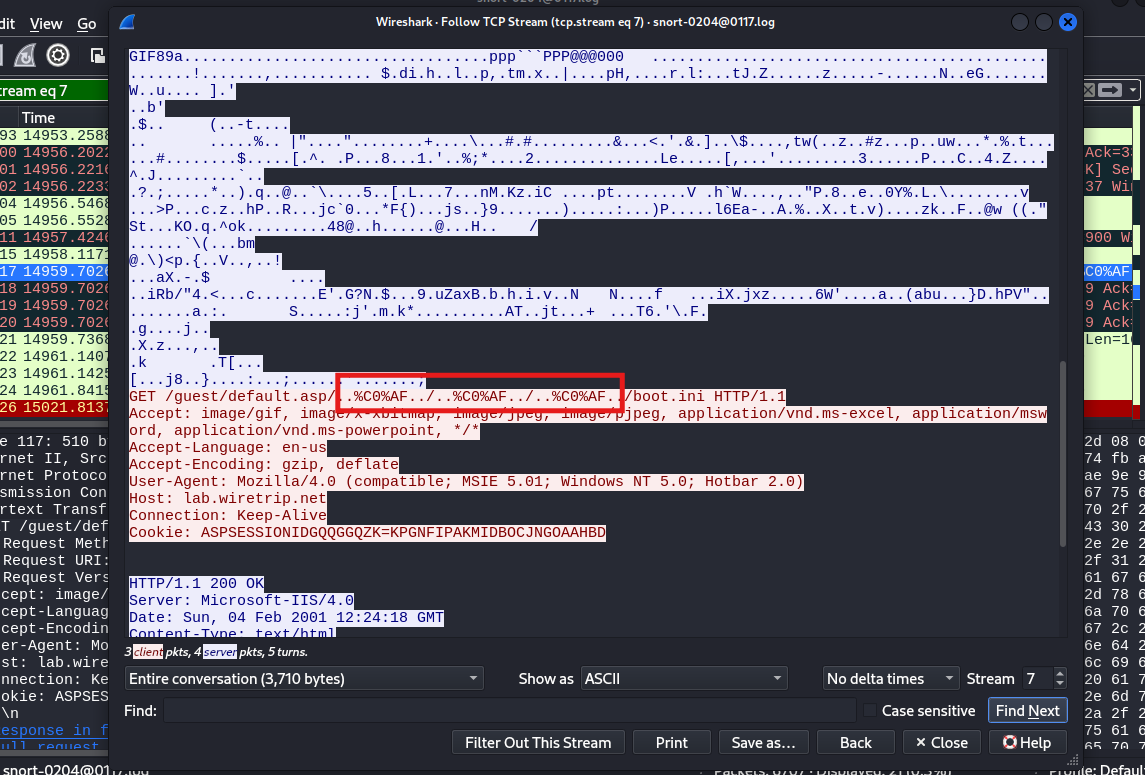Open the View menu in main window
1145x775 pixels.
pos(46,23)
